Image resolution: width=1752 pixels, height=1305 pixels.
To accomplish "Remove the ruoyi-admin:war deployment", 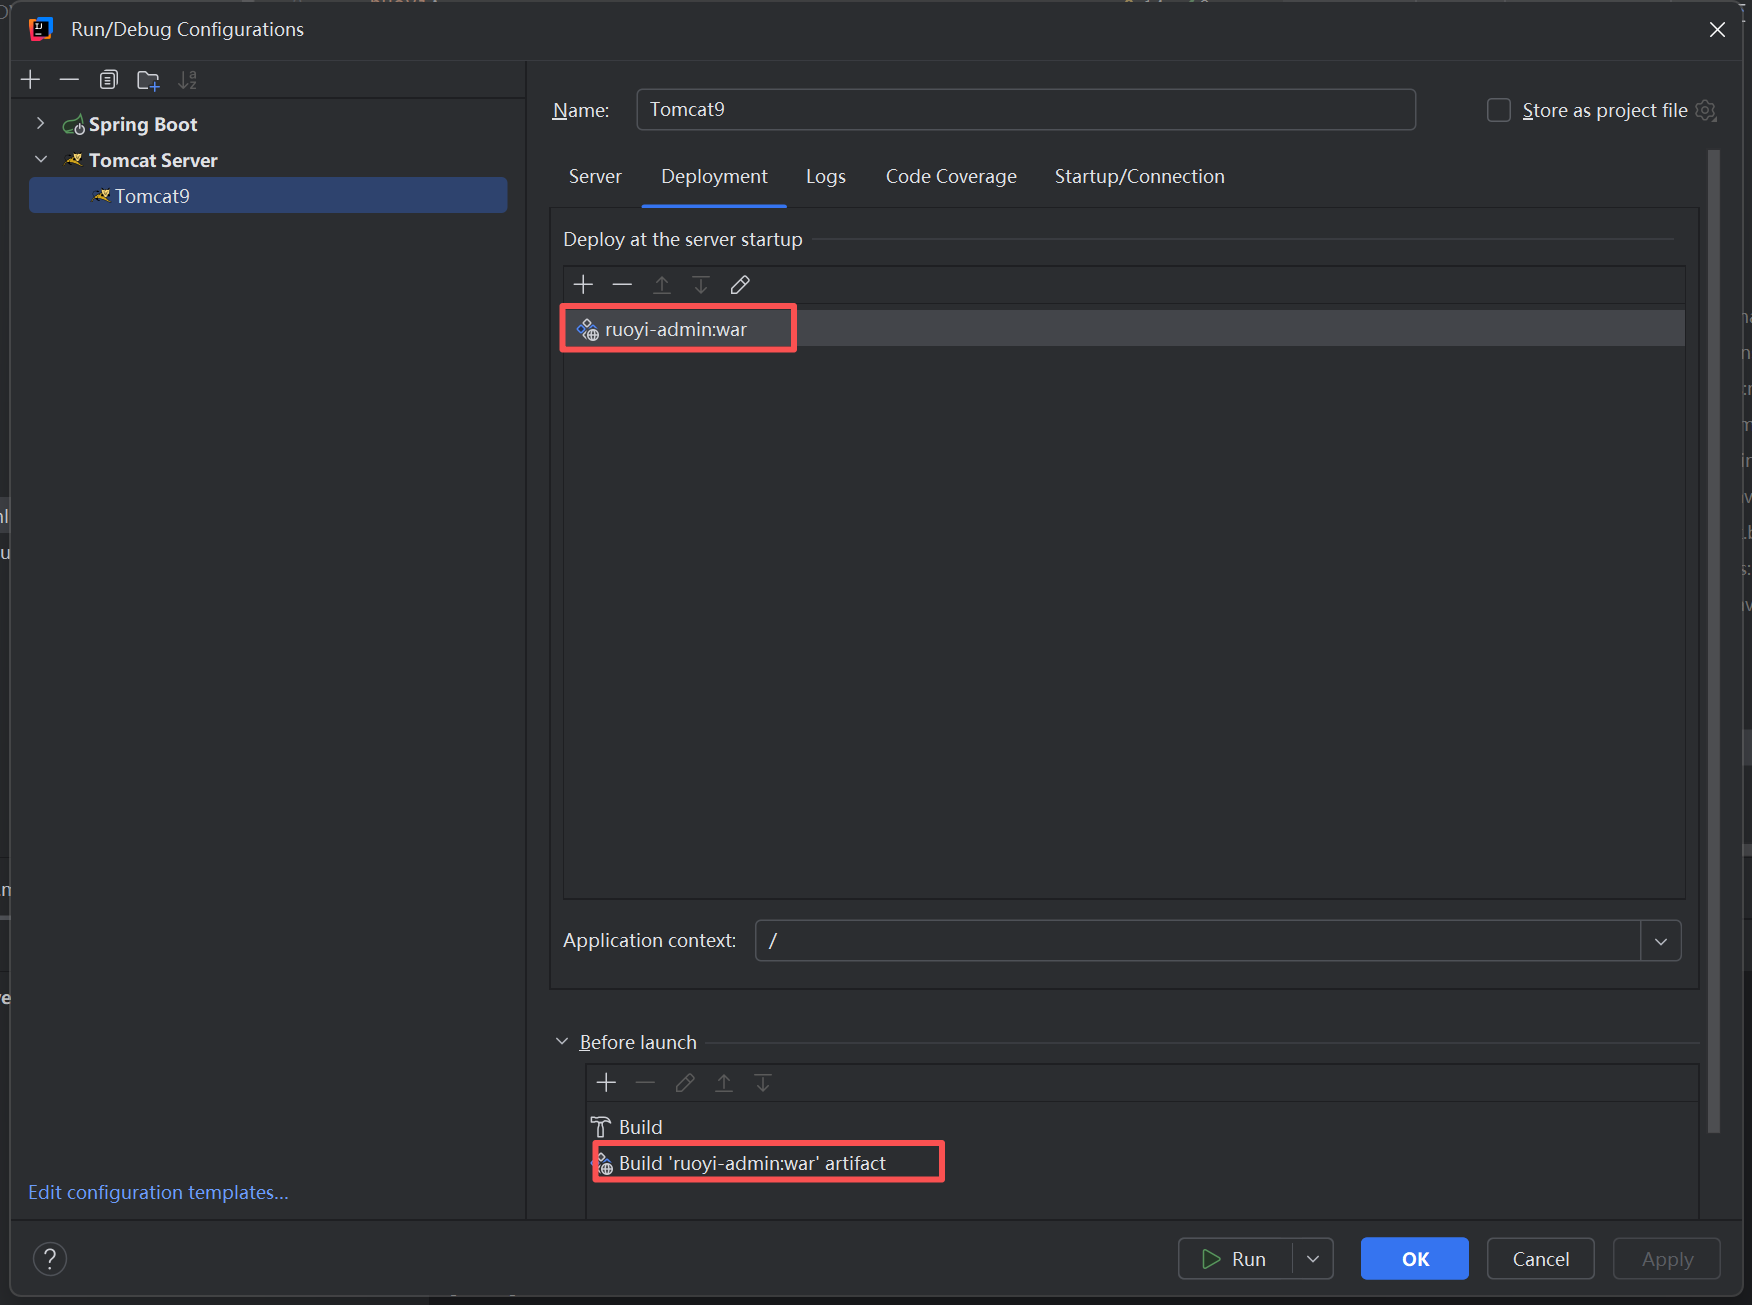I will tap(622, 285).
